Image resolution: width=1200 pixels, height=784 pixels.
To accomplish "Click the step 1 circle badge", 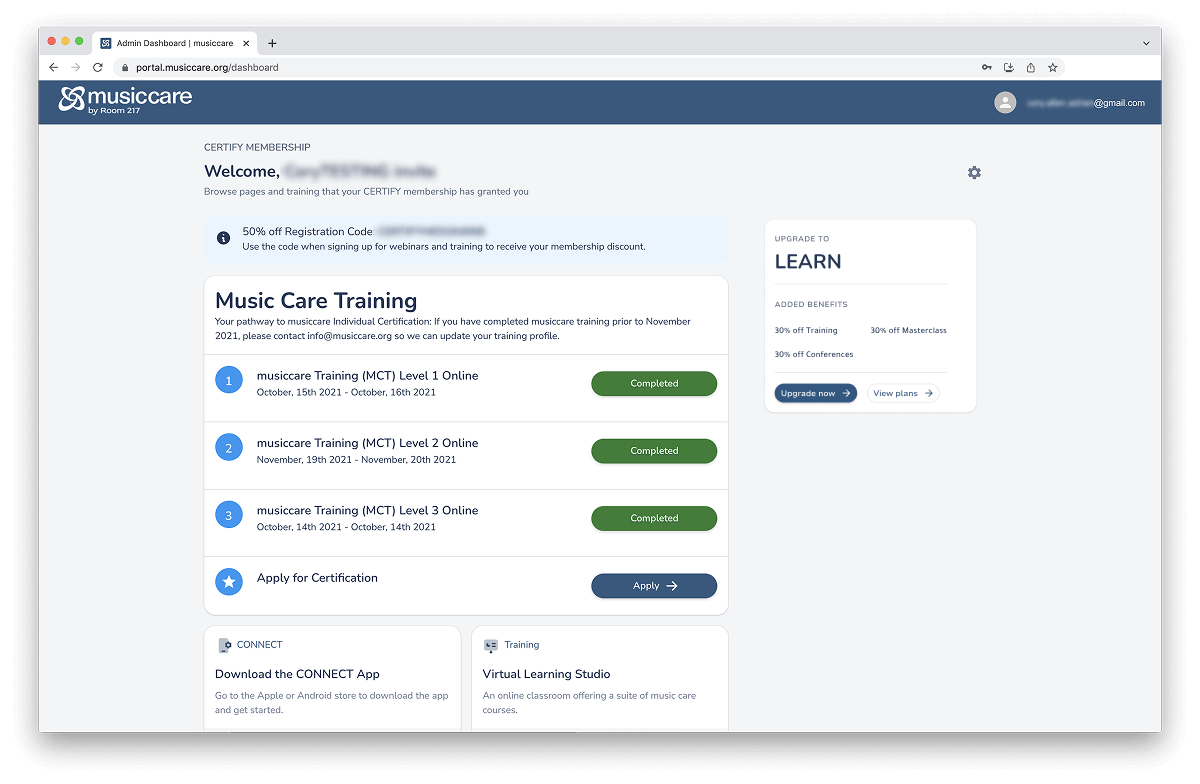I will 229,380.
